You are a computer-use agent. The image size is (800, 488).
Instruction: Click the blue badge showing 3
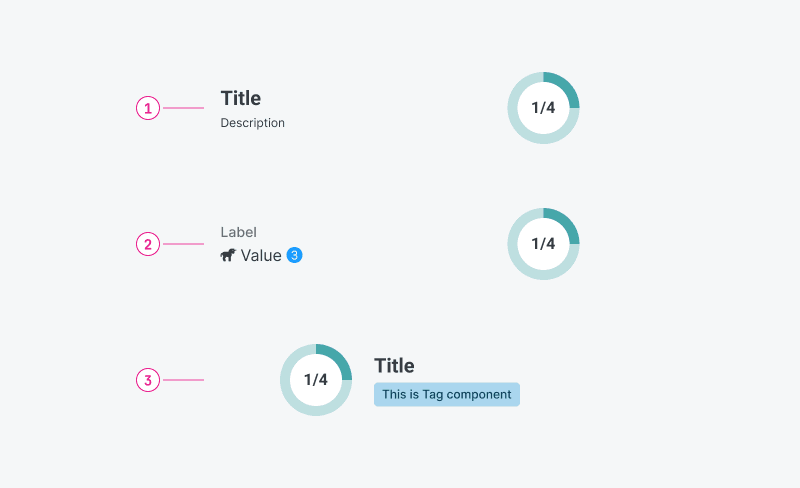(294, 256)
